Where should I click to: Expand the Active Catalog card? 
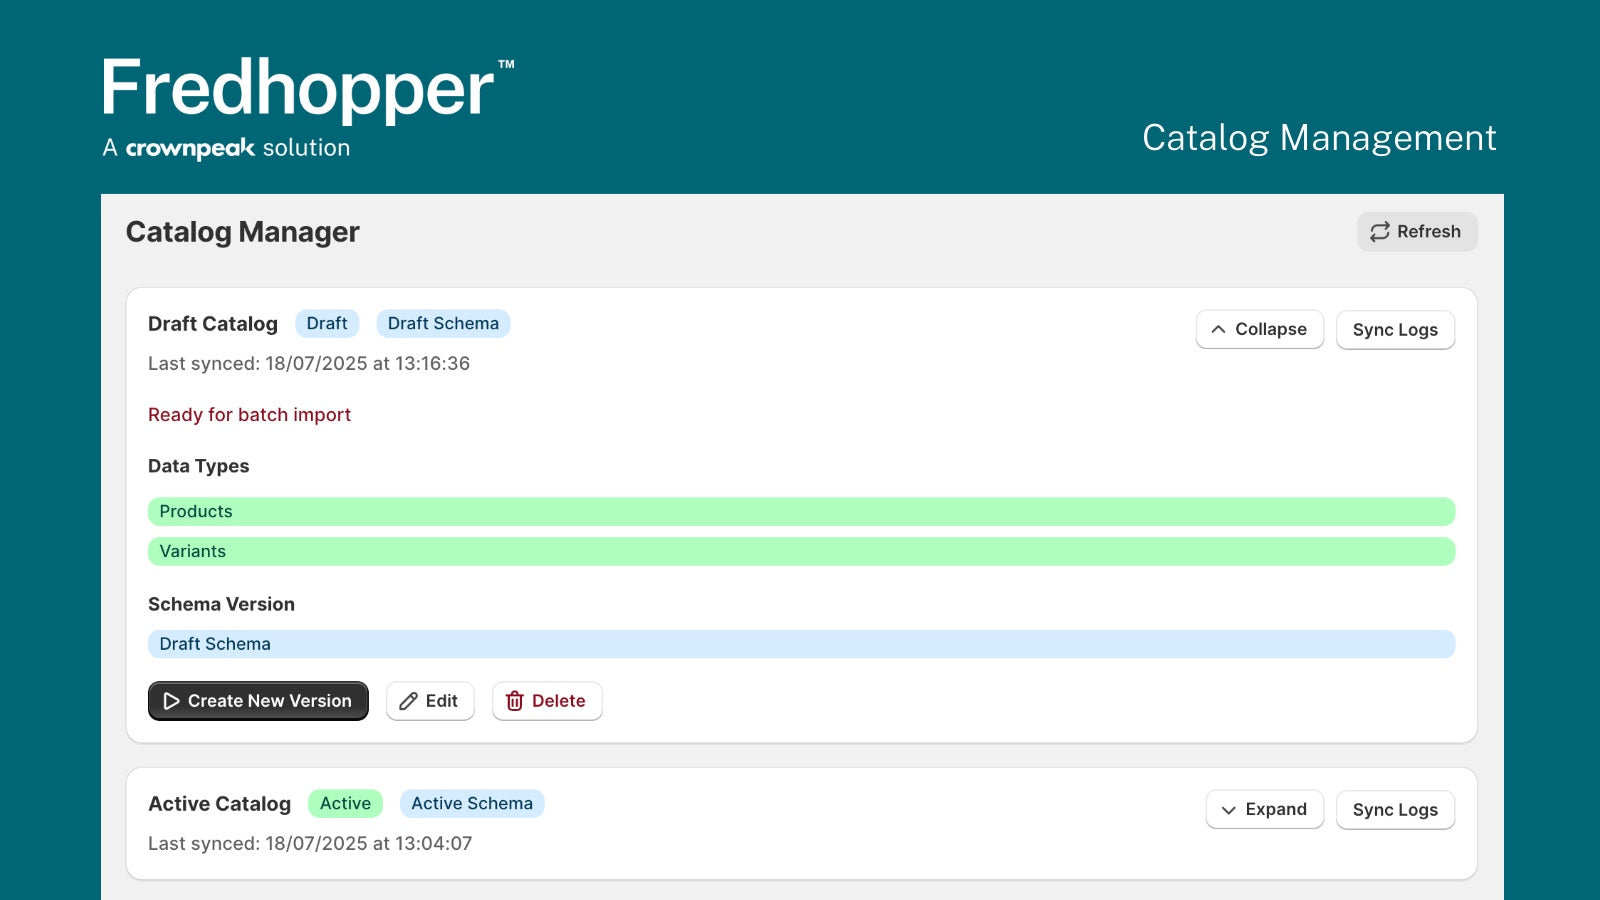(x=1264, y=809)
